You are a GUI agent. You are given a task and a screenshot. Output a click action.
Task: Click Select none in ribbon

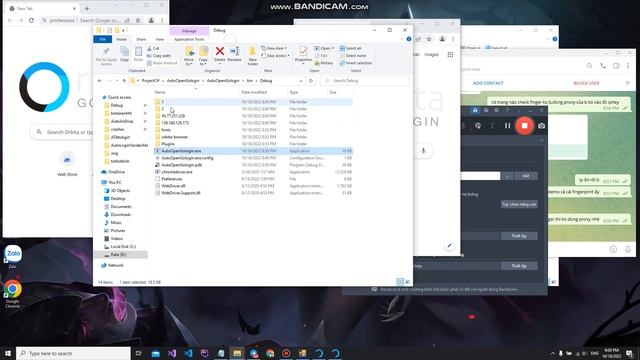click(x=353, y=56)
